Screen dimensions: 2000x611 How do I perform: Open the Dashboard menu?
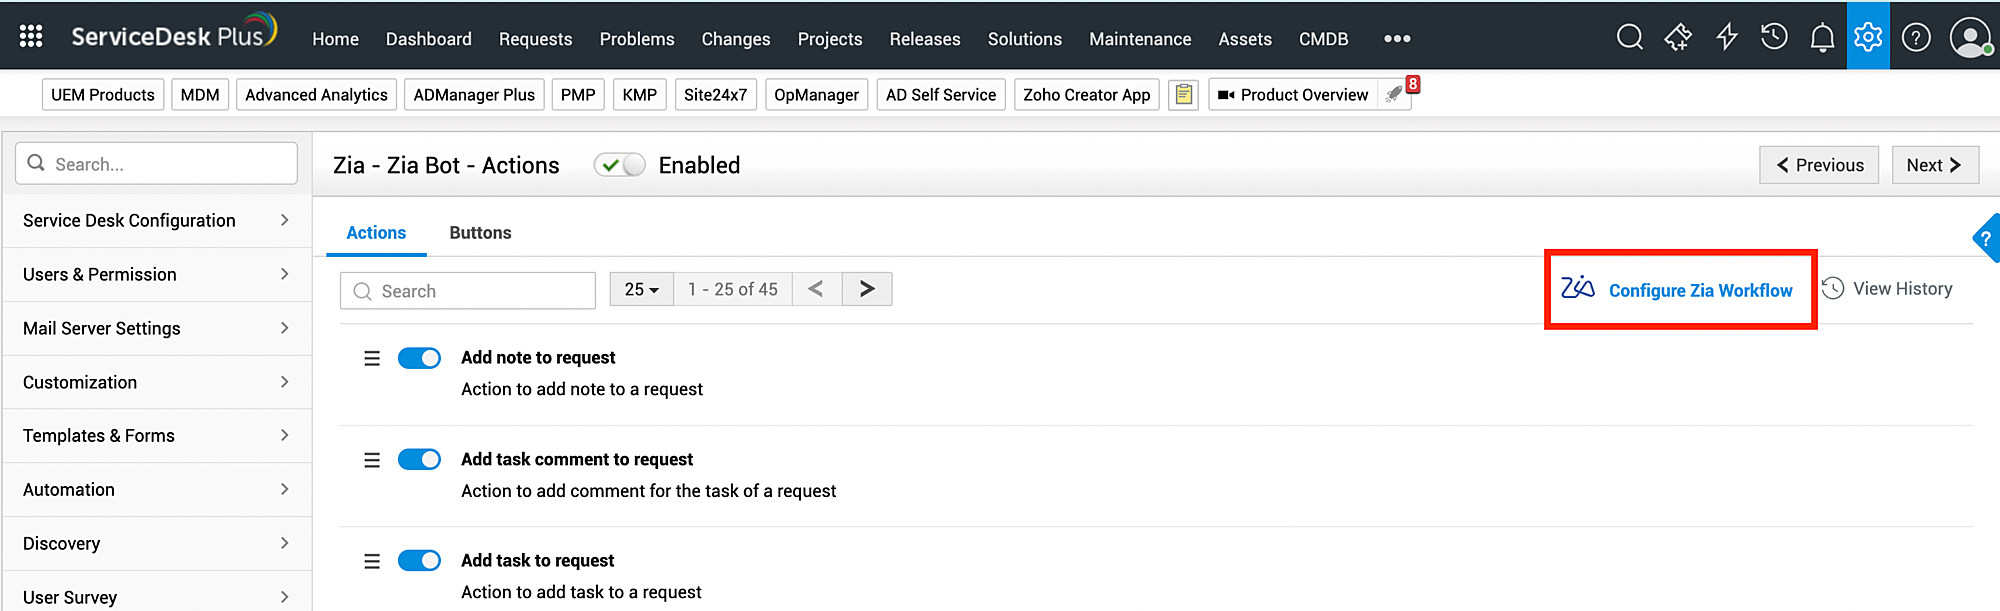click(x=428, y=38)
